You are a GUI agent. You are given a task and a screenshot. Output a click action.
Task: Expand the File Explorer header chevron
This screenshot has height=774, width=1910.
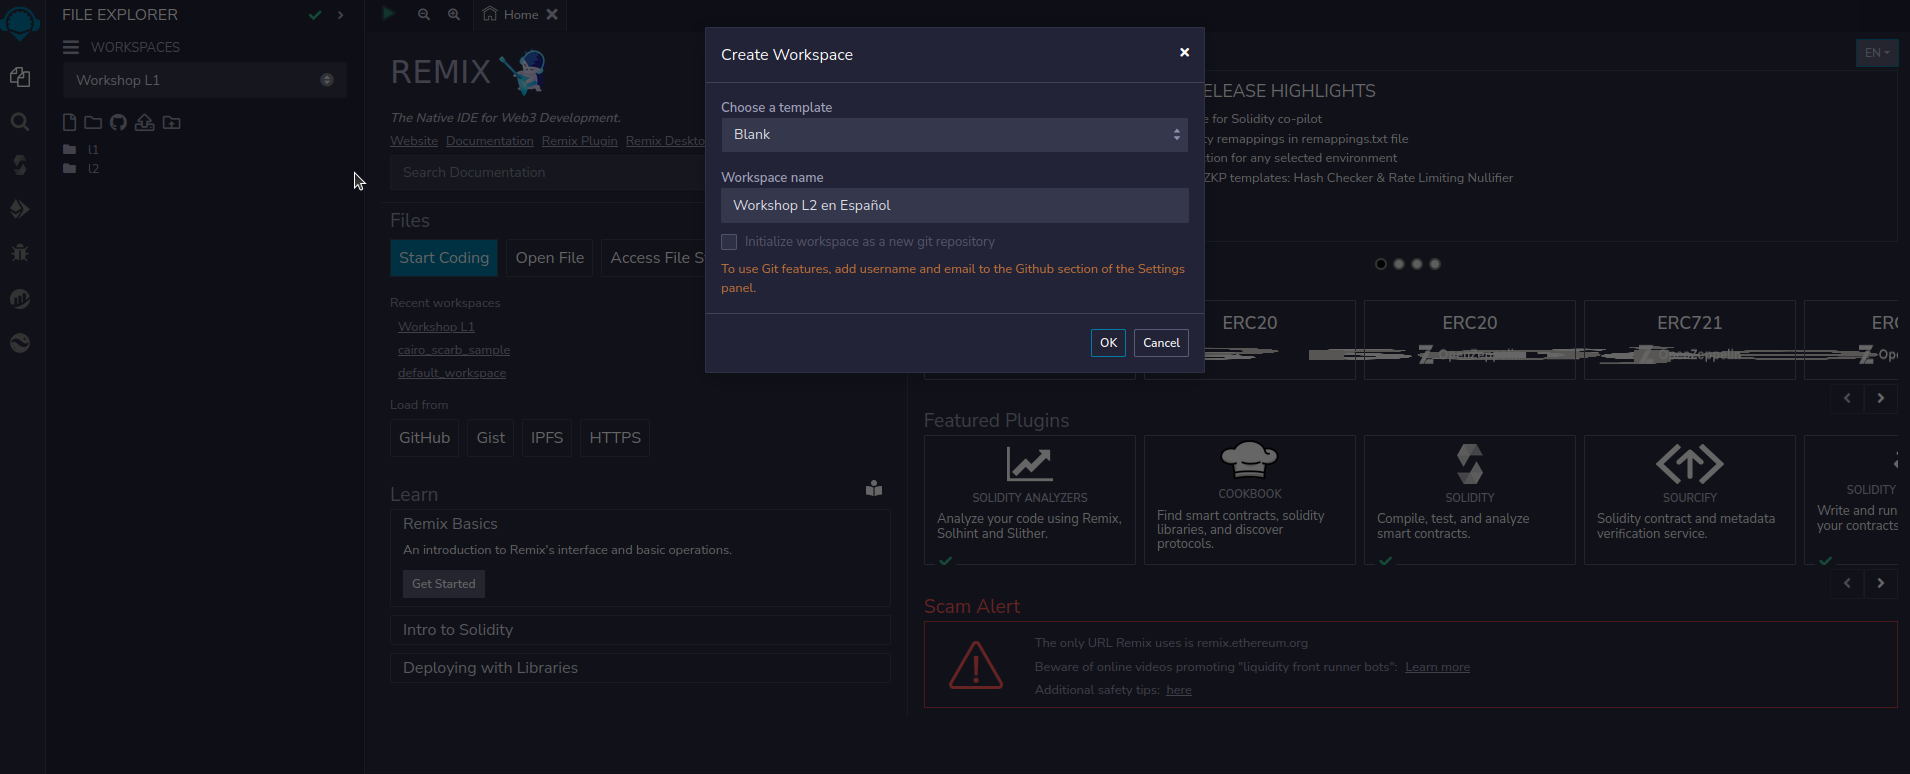coord(341,15)
